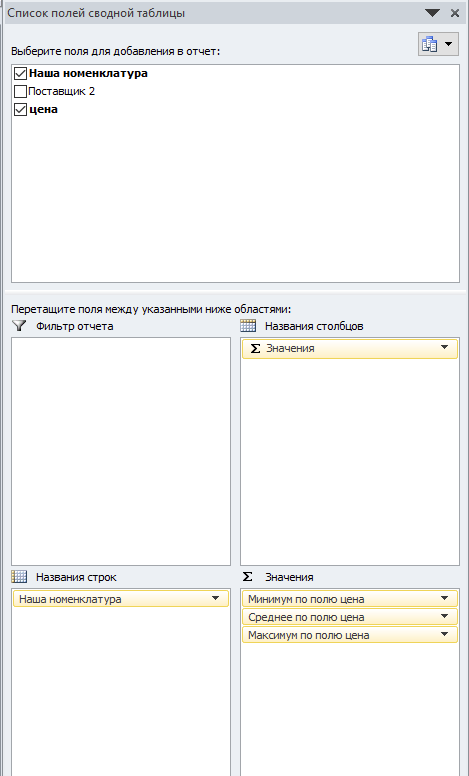Click the grid icon next to 'Названия столбцов'
The image size is (469, 776).
click(248, 326)
